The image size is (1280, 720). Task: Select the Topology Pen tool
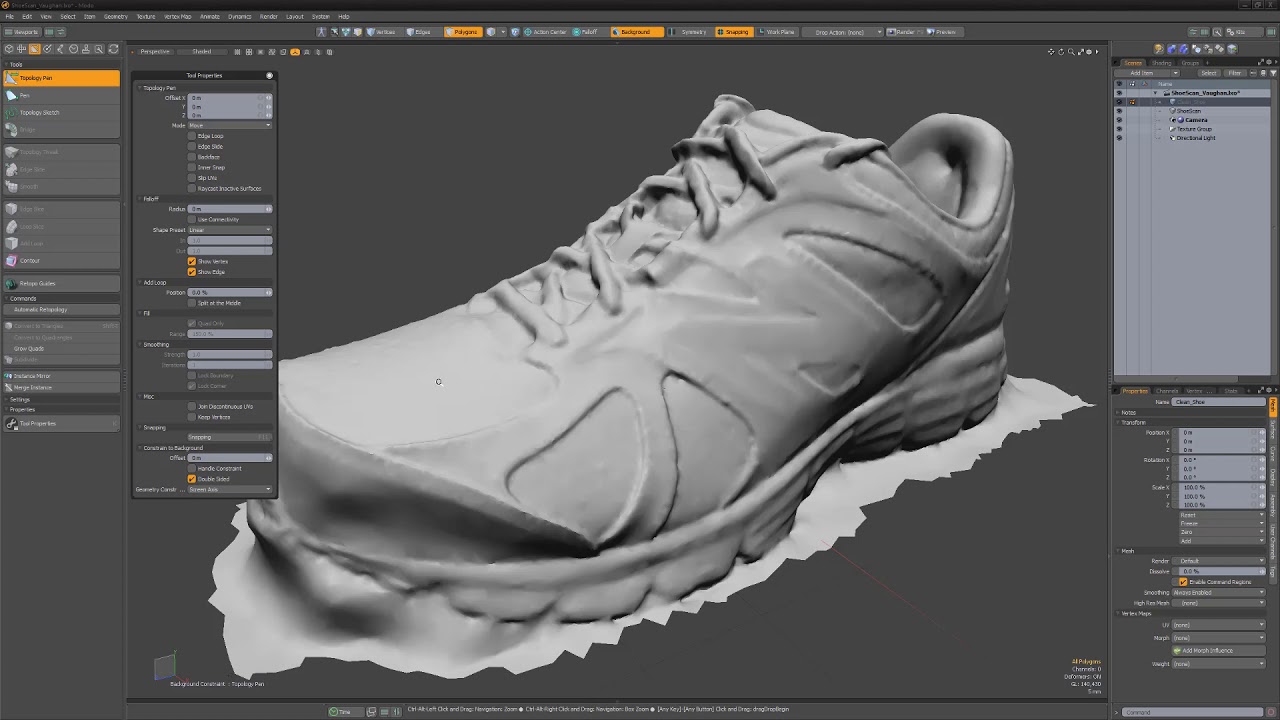[60, 78]
